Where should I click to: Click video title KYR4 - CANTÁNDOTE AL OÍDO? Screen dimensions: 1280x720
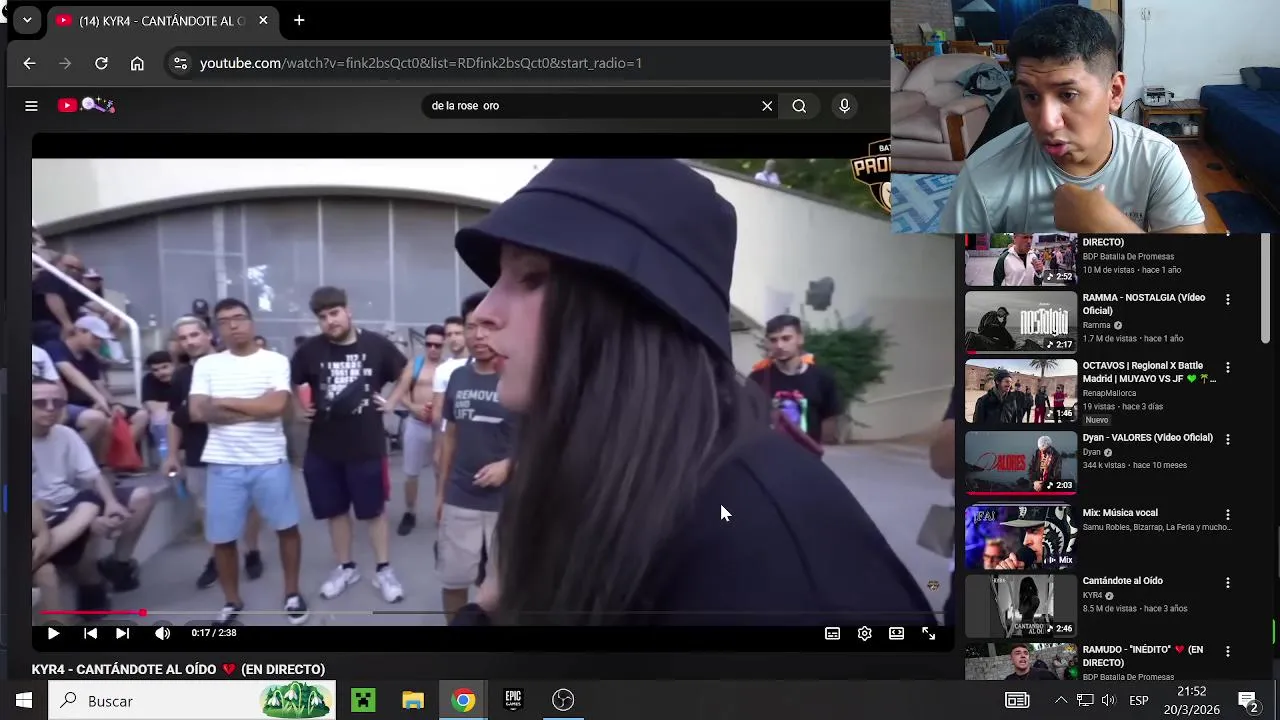pyautogui.click(x=178, y=669)
